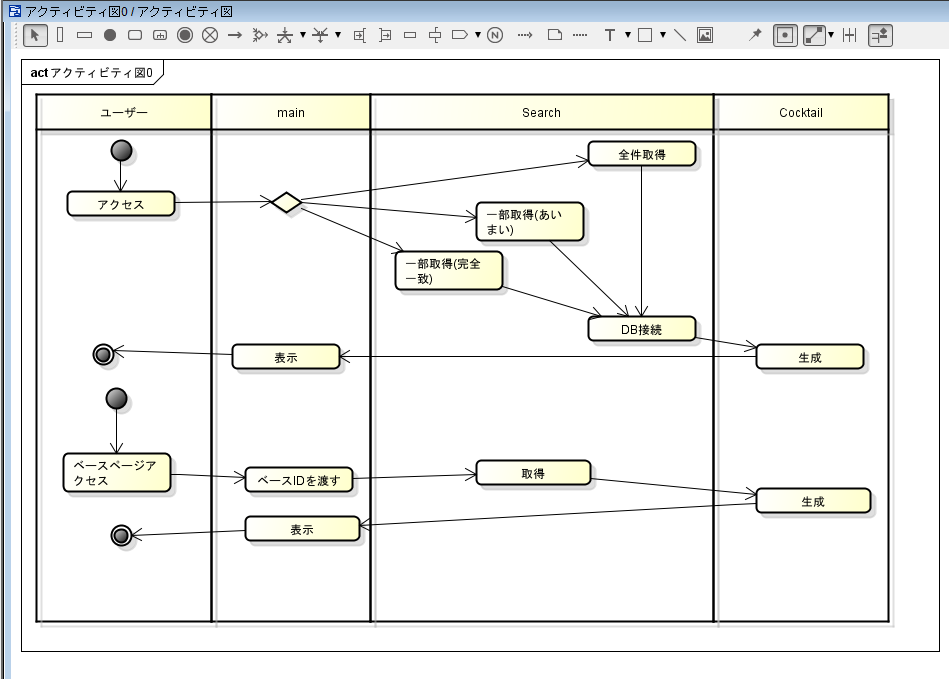This screenshot has height=679, width=949.
Task: Select the ベースIDを渡す action node
Action: pyautogui.click(x=299, y=480)
